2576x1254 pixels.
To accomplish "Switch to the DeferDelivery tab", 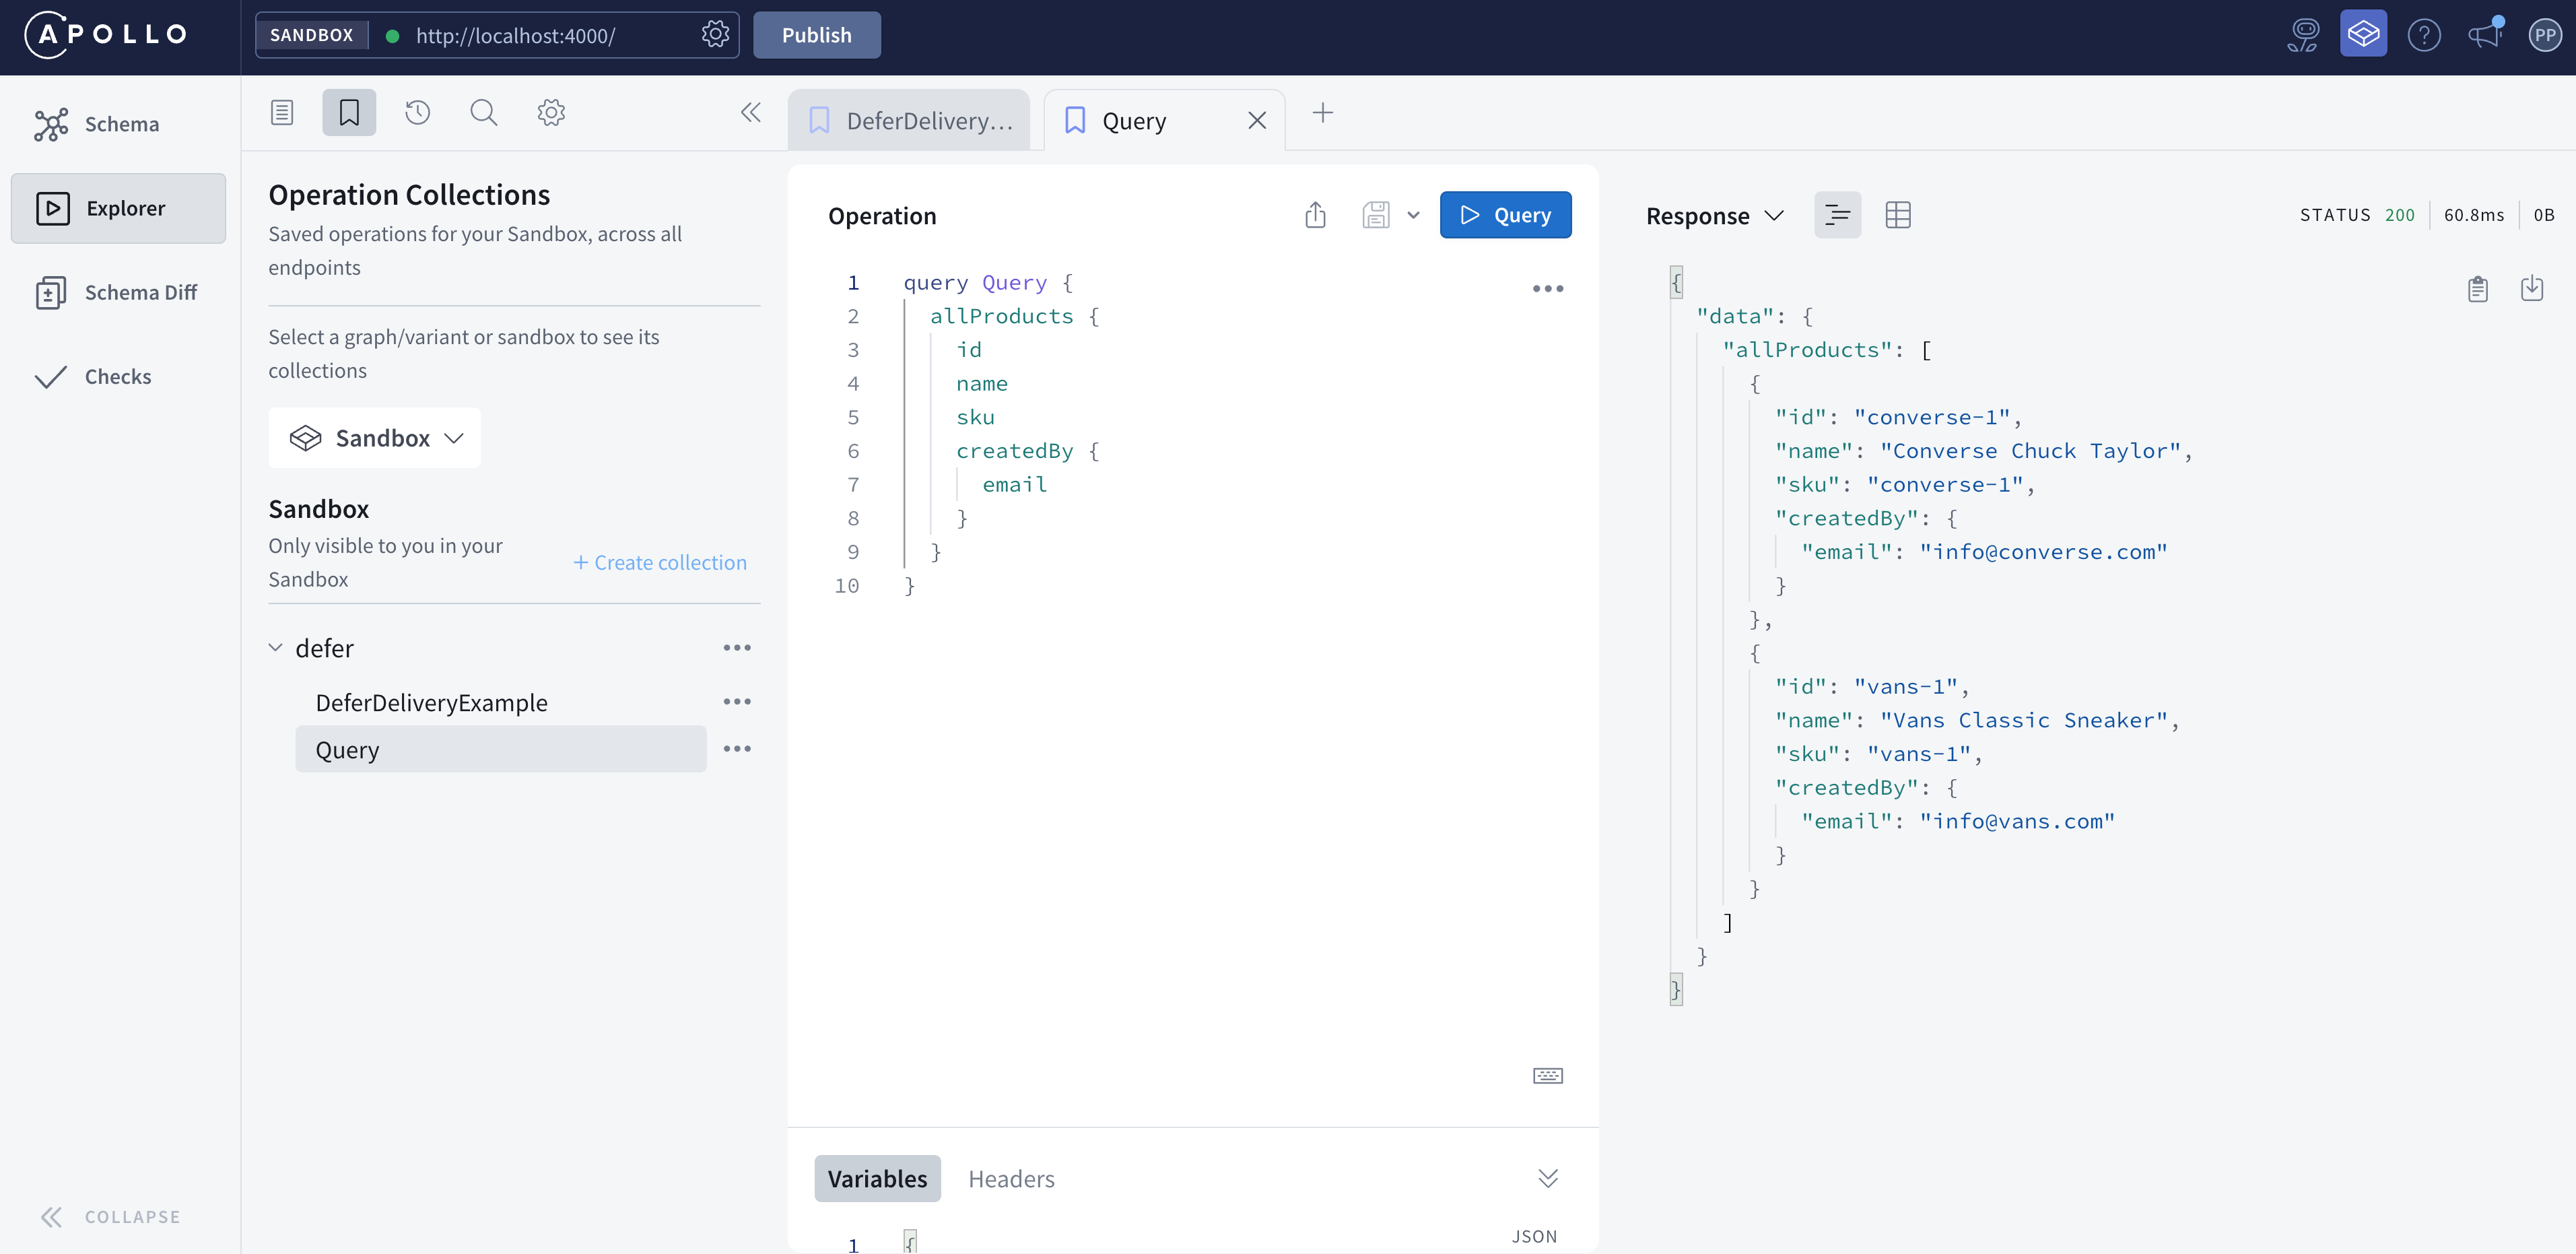I will (910, 121).
